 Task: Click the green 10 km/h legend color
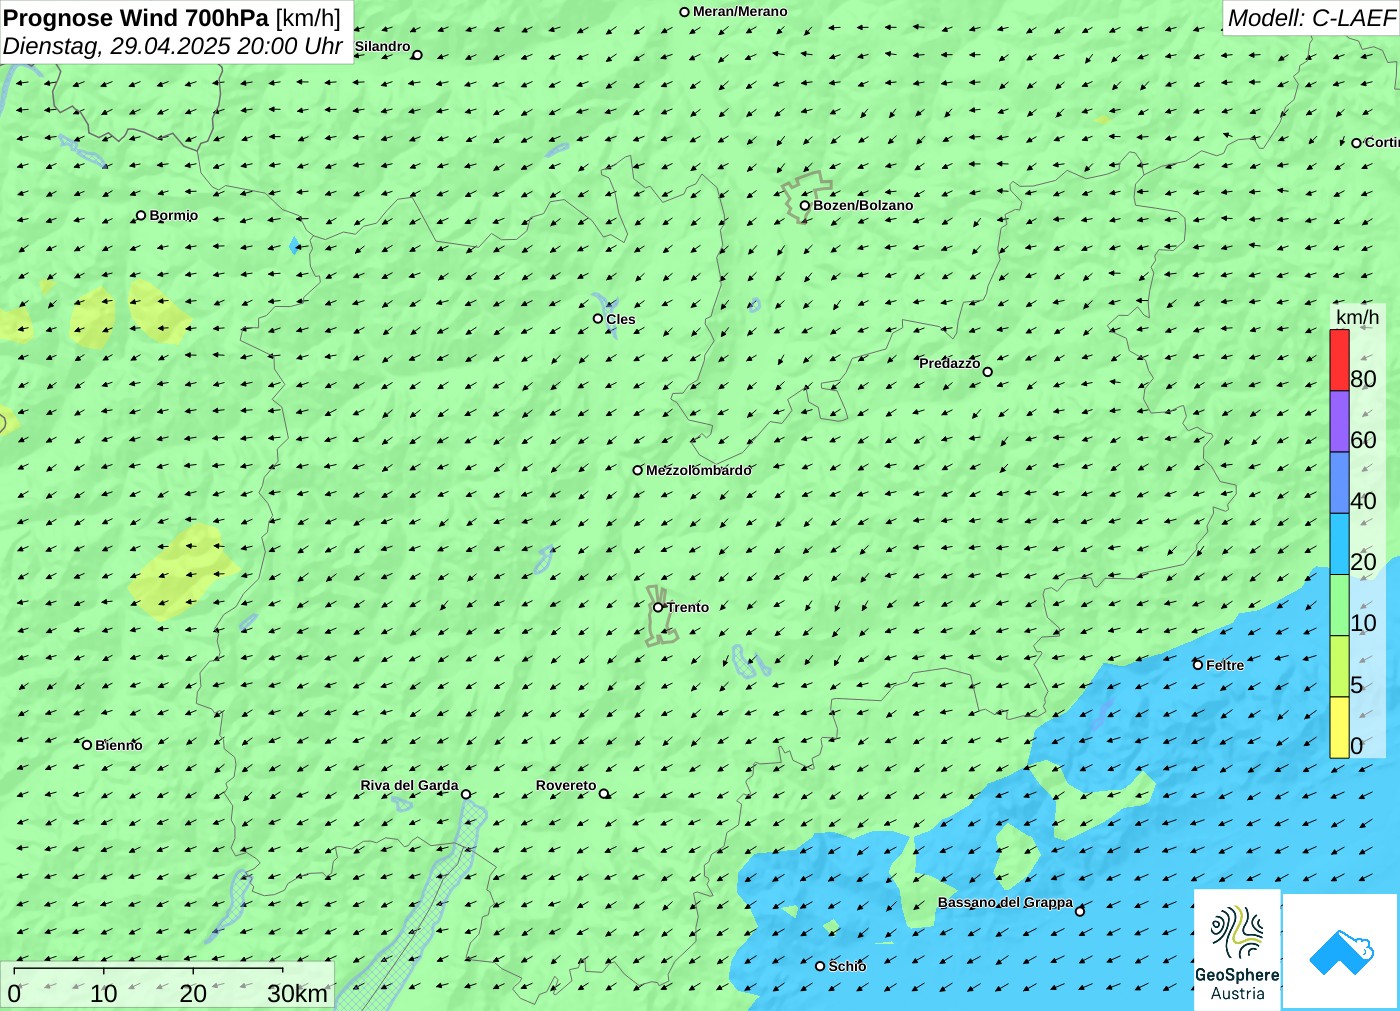1340,605
